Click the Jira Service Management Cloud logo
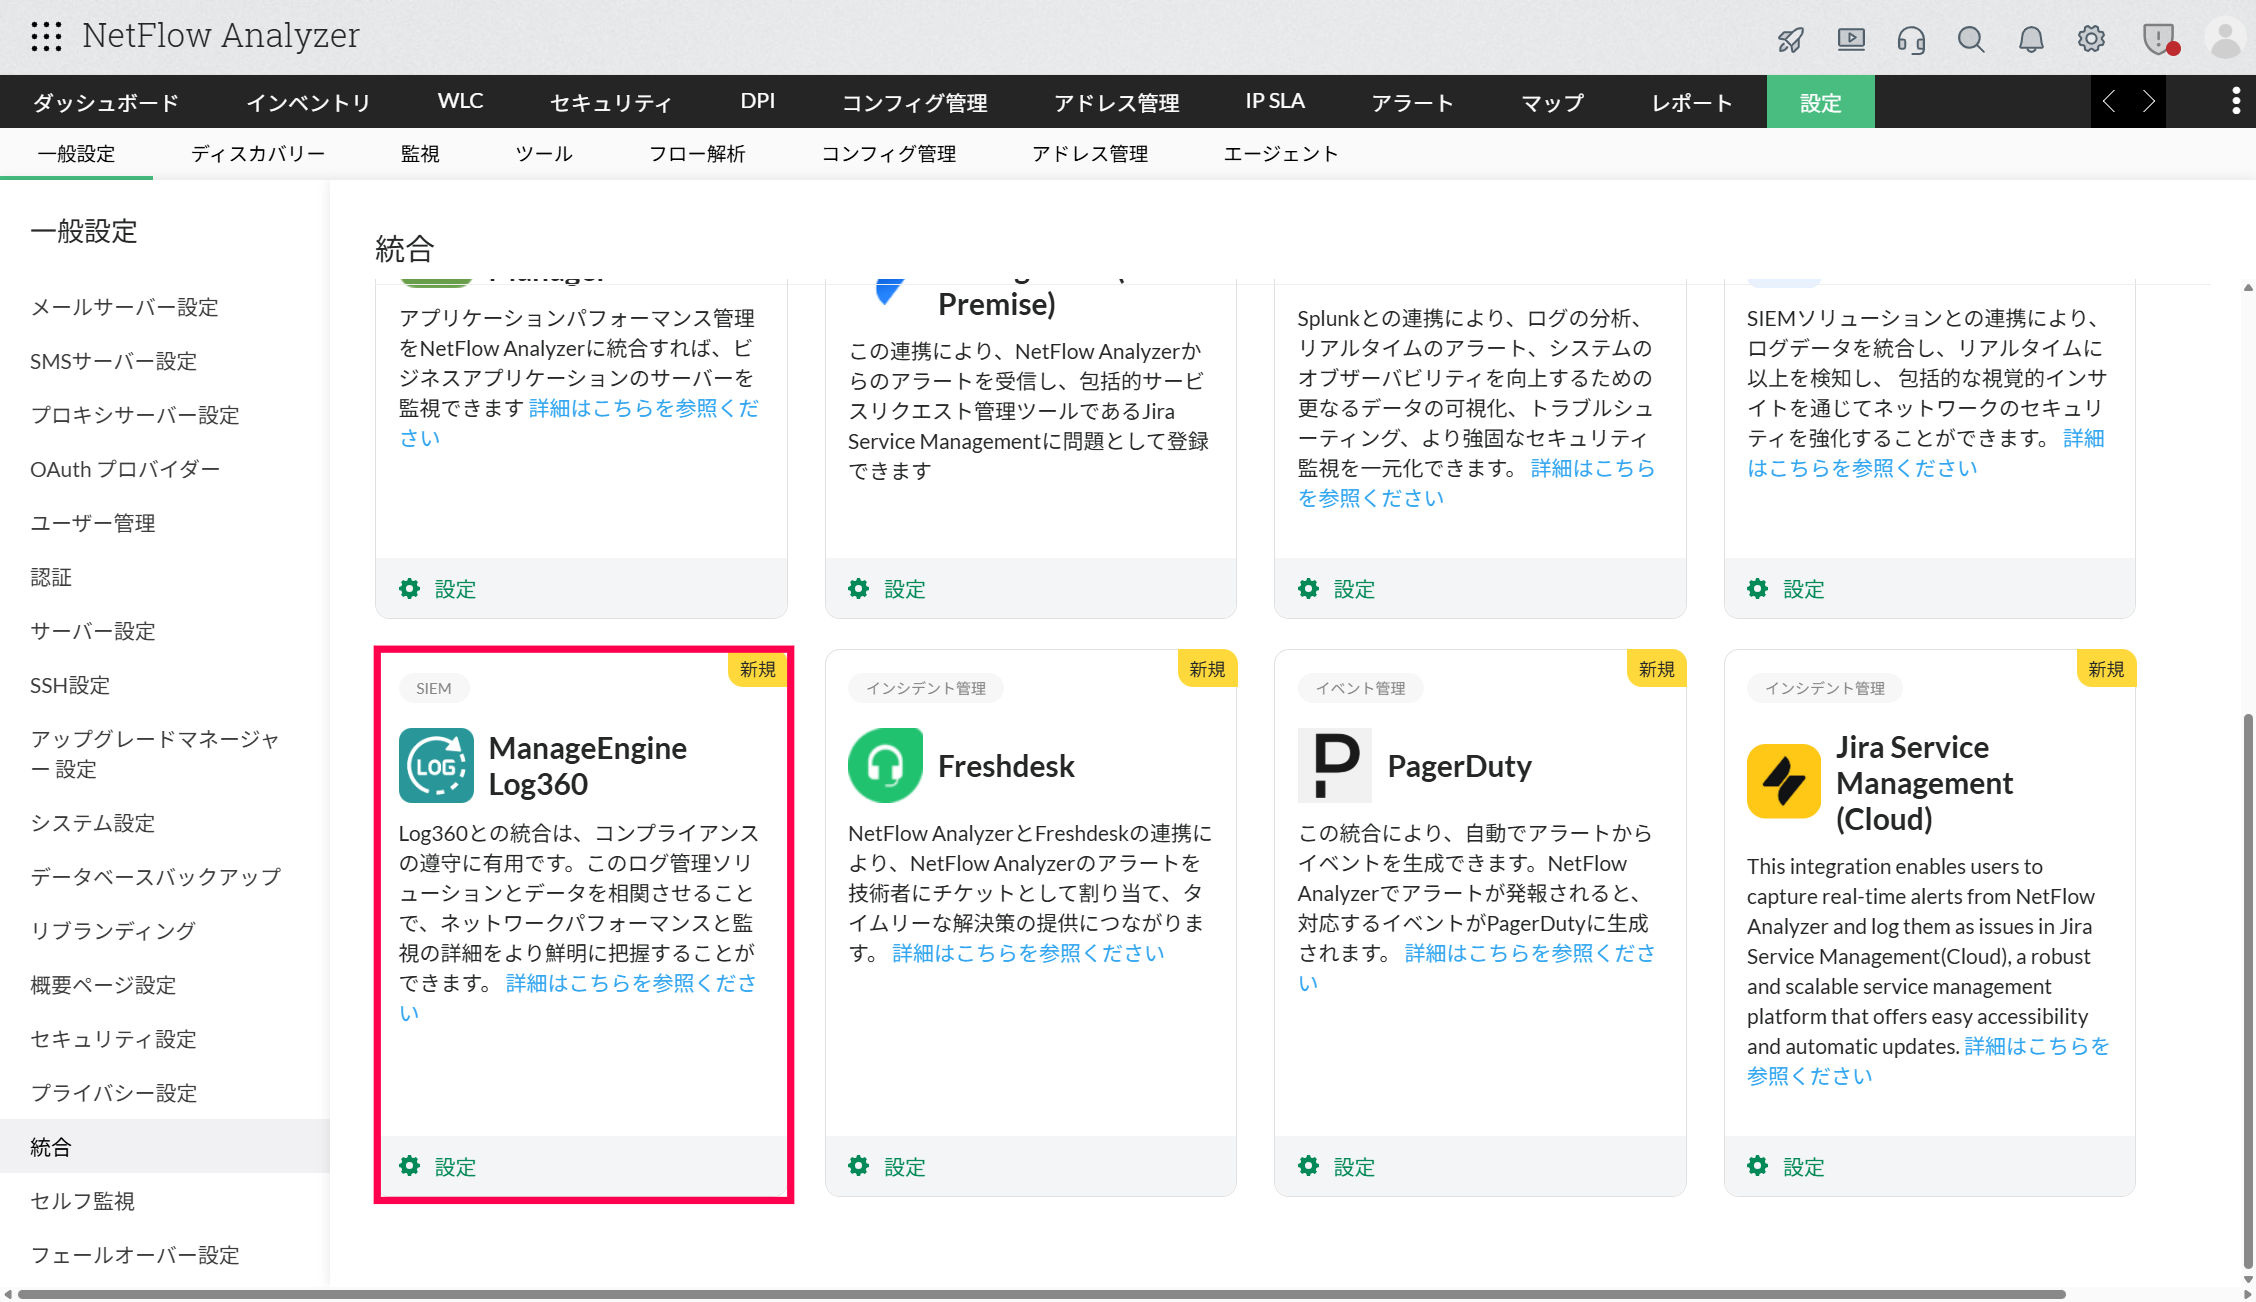2256x1302 pixels. click(1784, 782)
